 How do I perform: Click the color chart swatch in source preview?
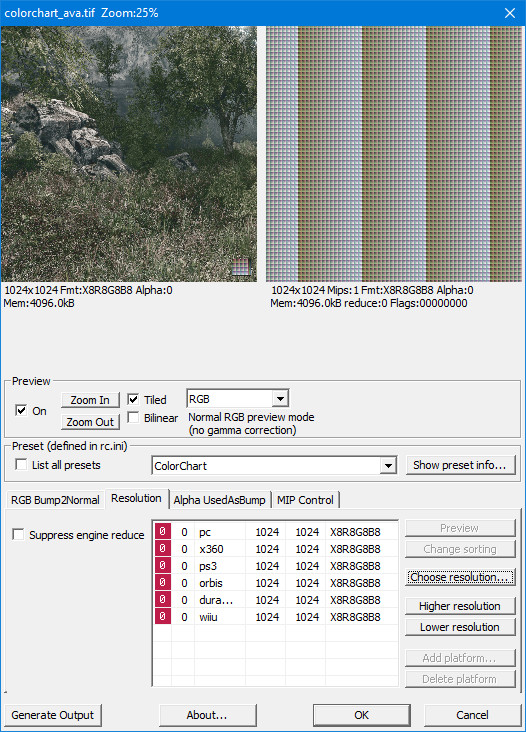coord(241,267)
